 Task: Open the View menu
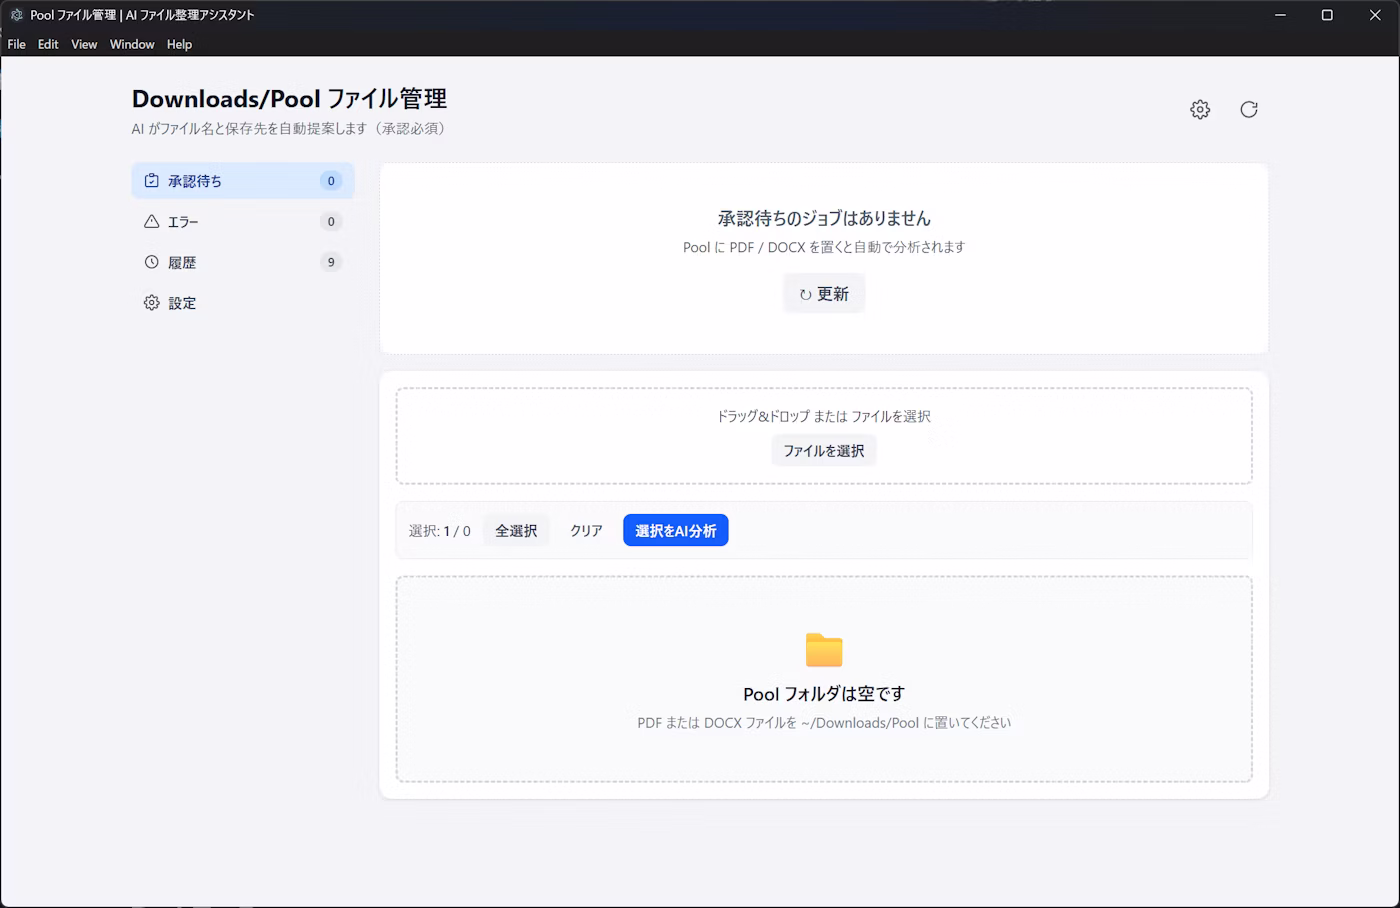[x=84, y=44]
